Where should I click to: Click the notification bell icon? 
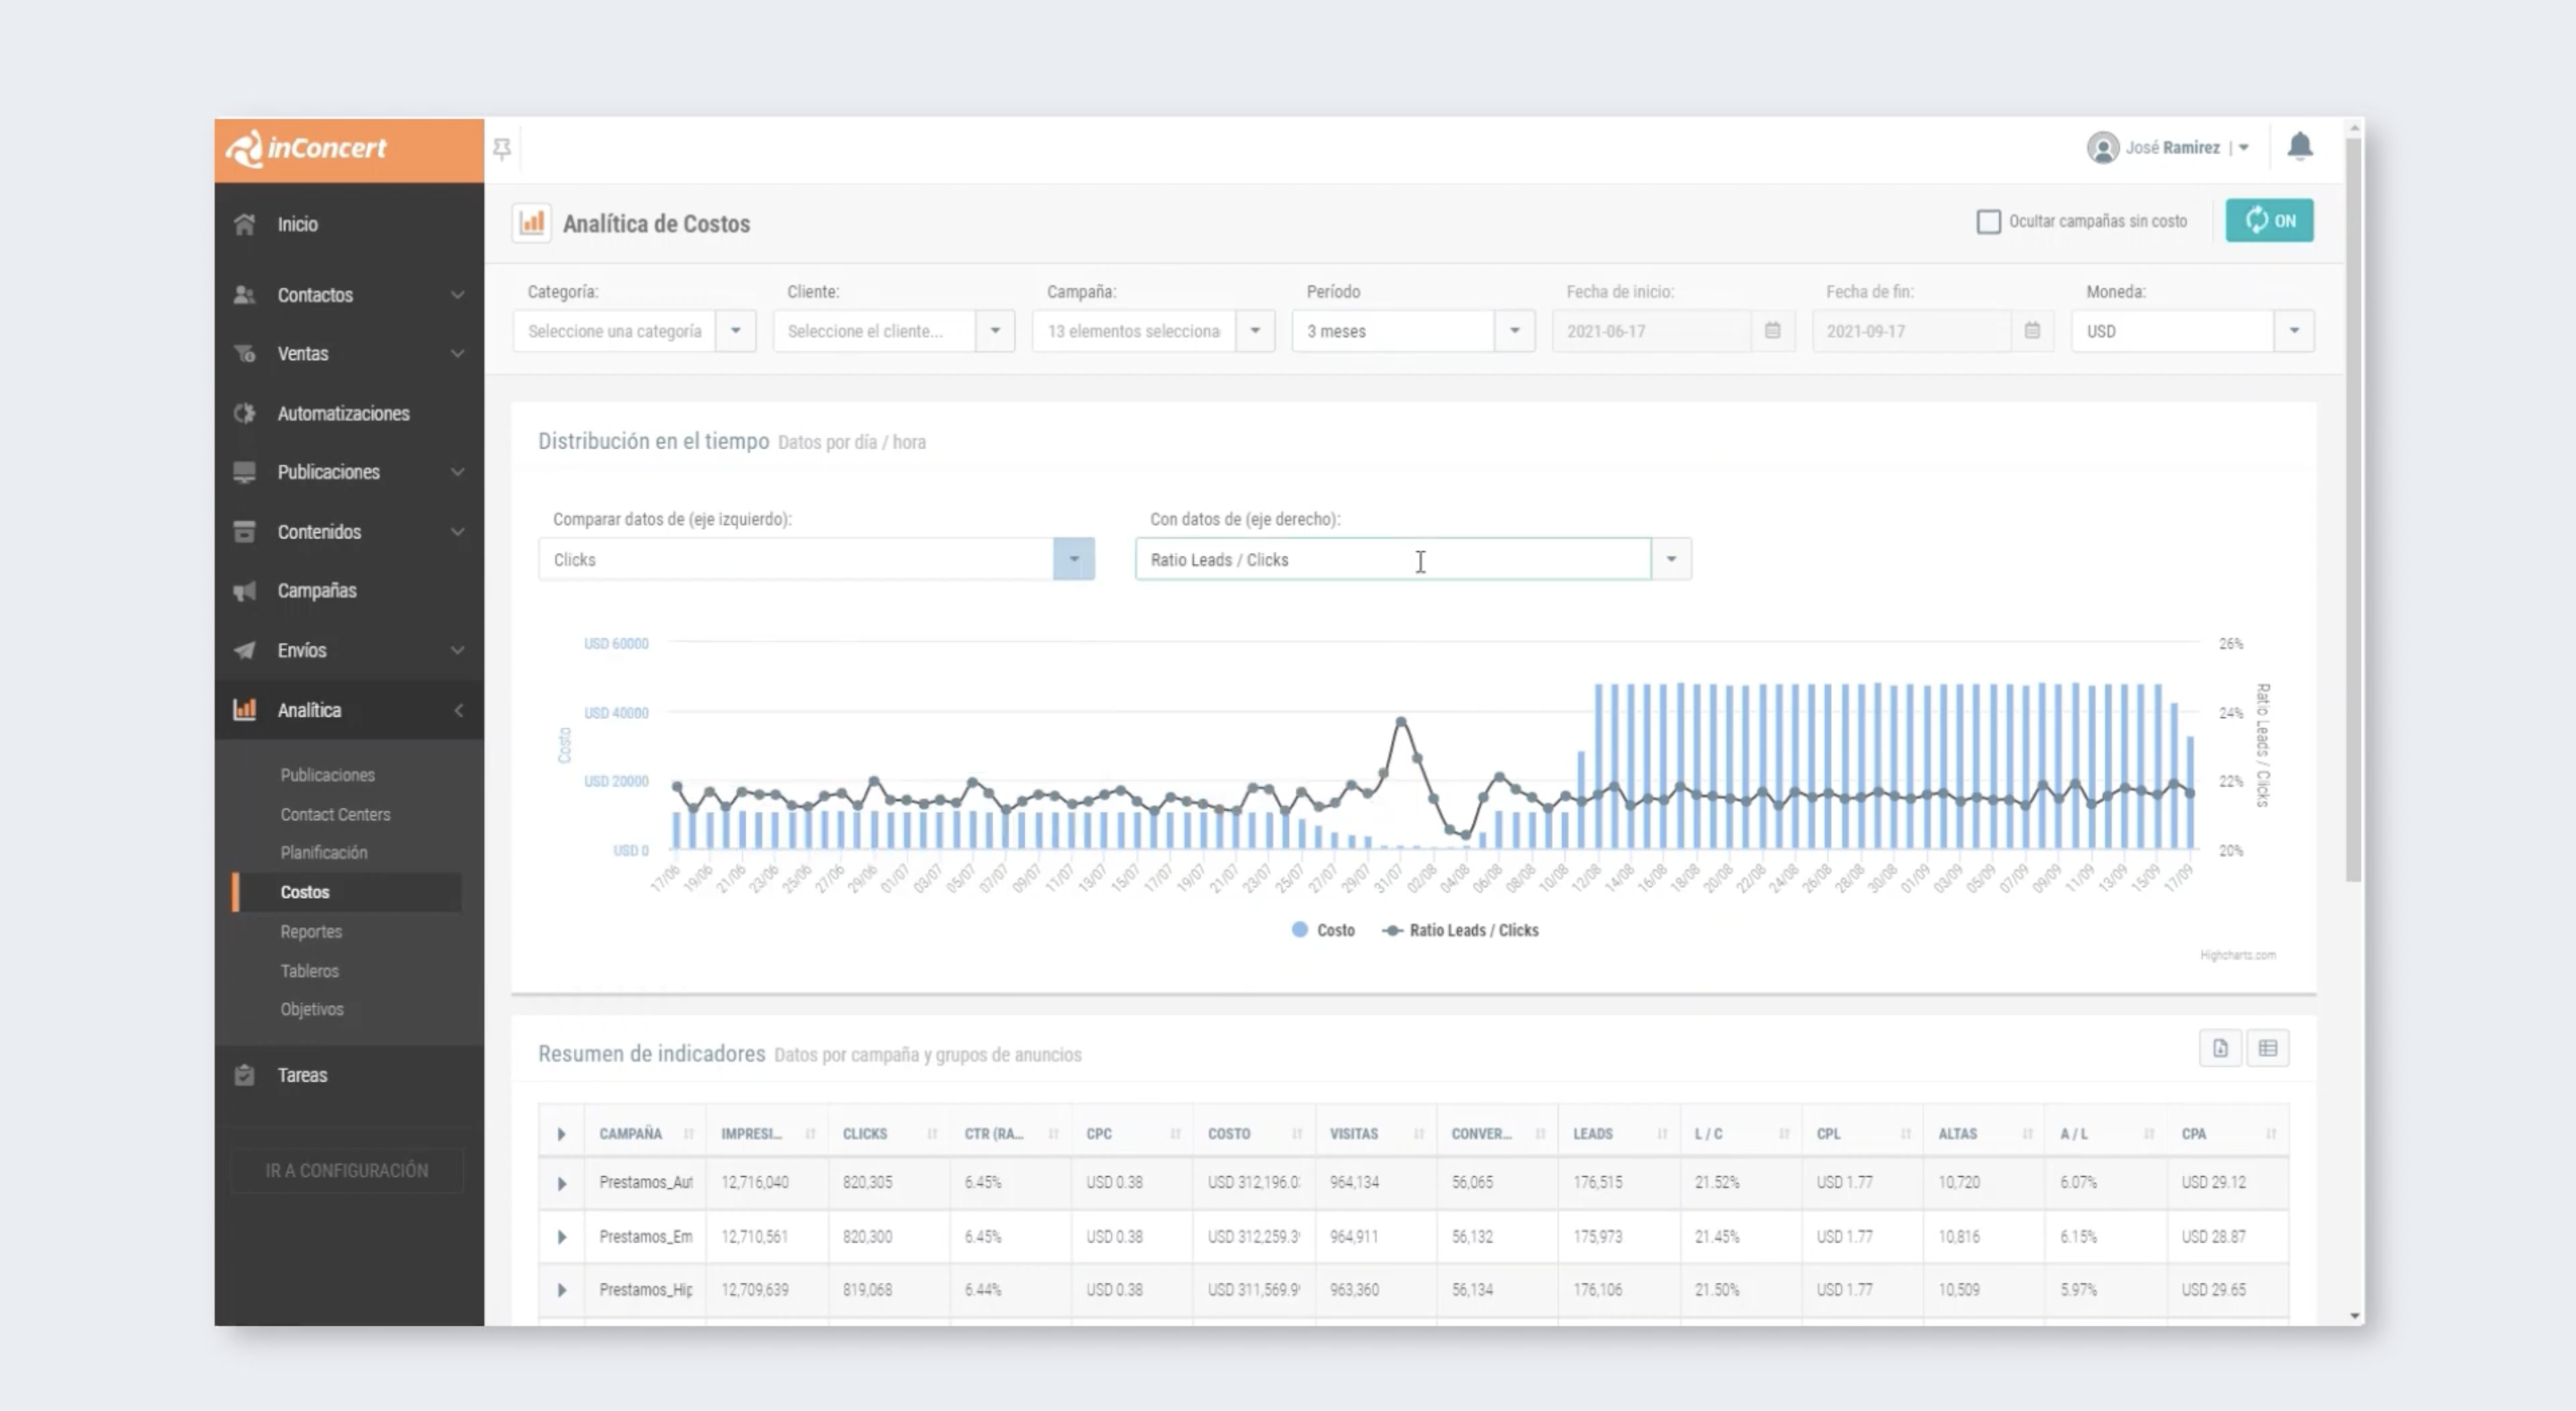2299,147
